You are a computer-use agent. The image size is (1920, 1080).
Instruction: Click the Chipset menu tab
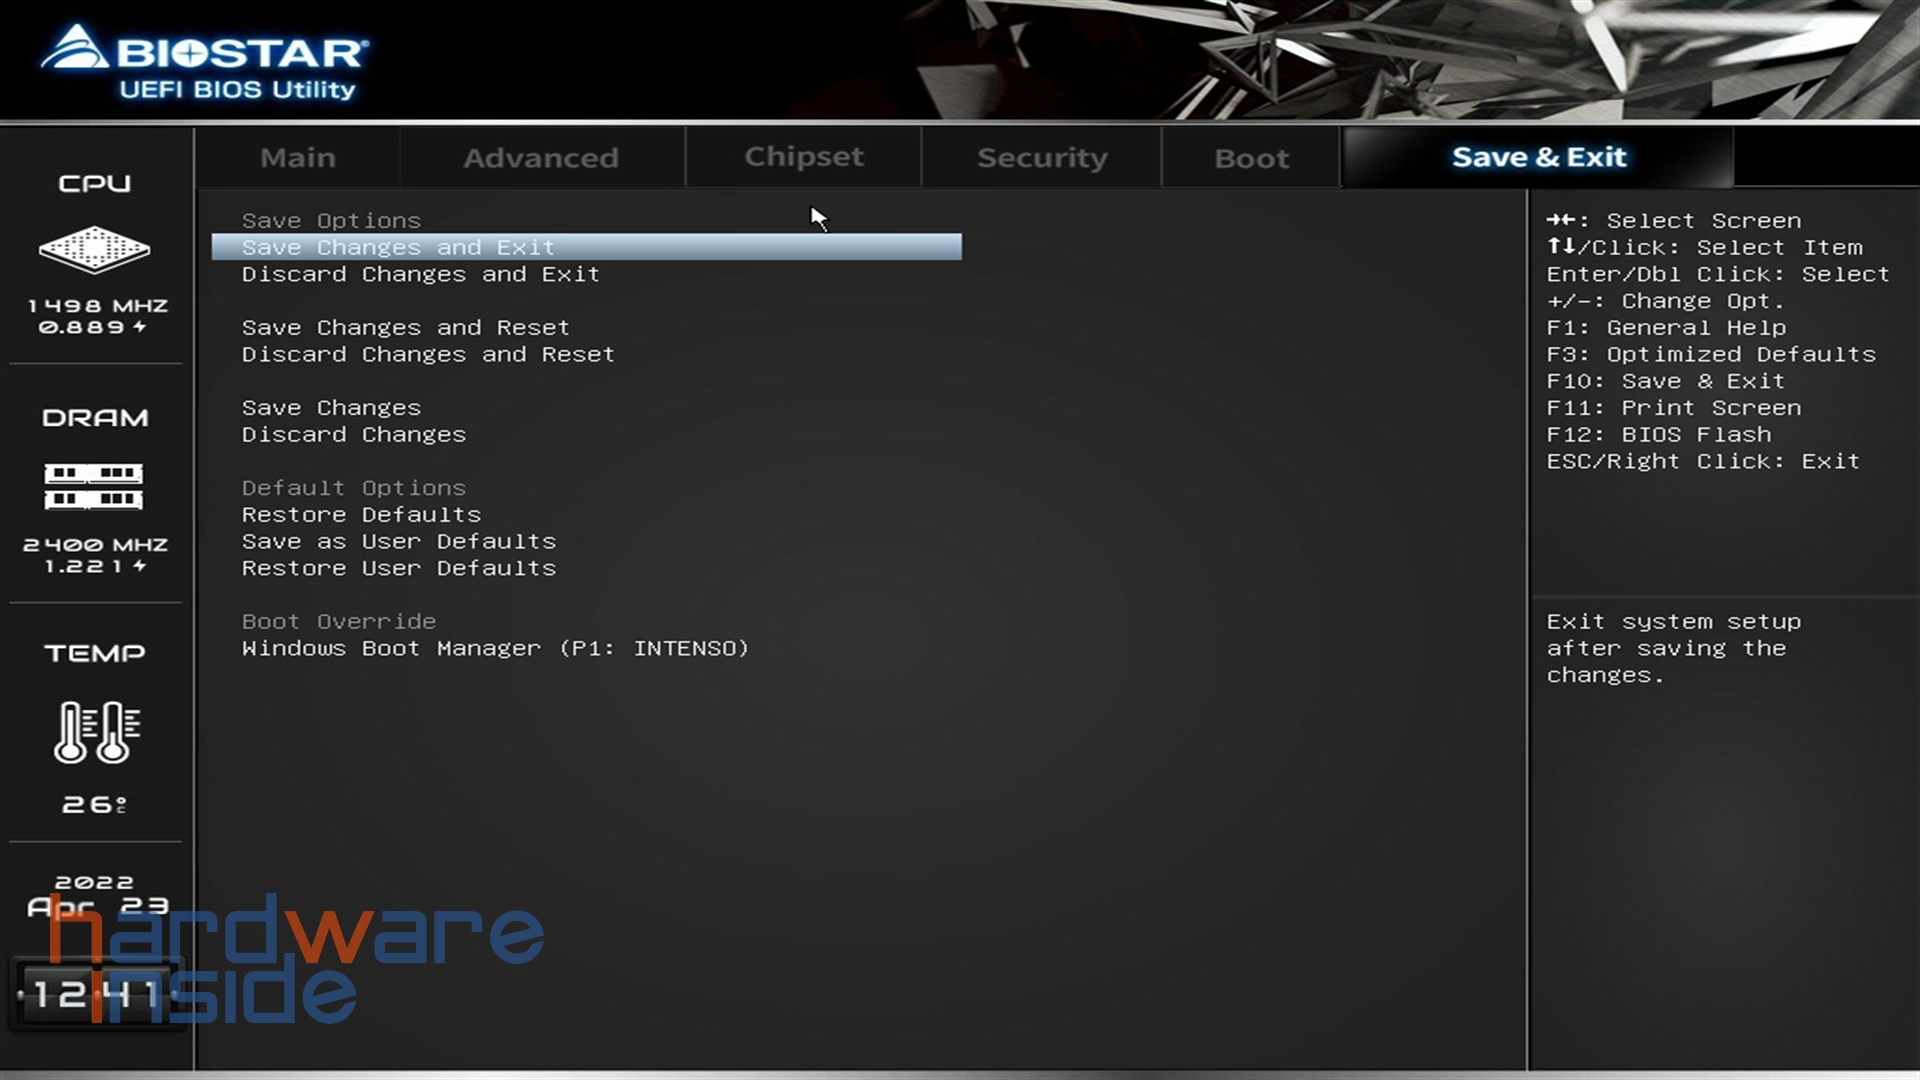804,157
